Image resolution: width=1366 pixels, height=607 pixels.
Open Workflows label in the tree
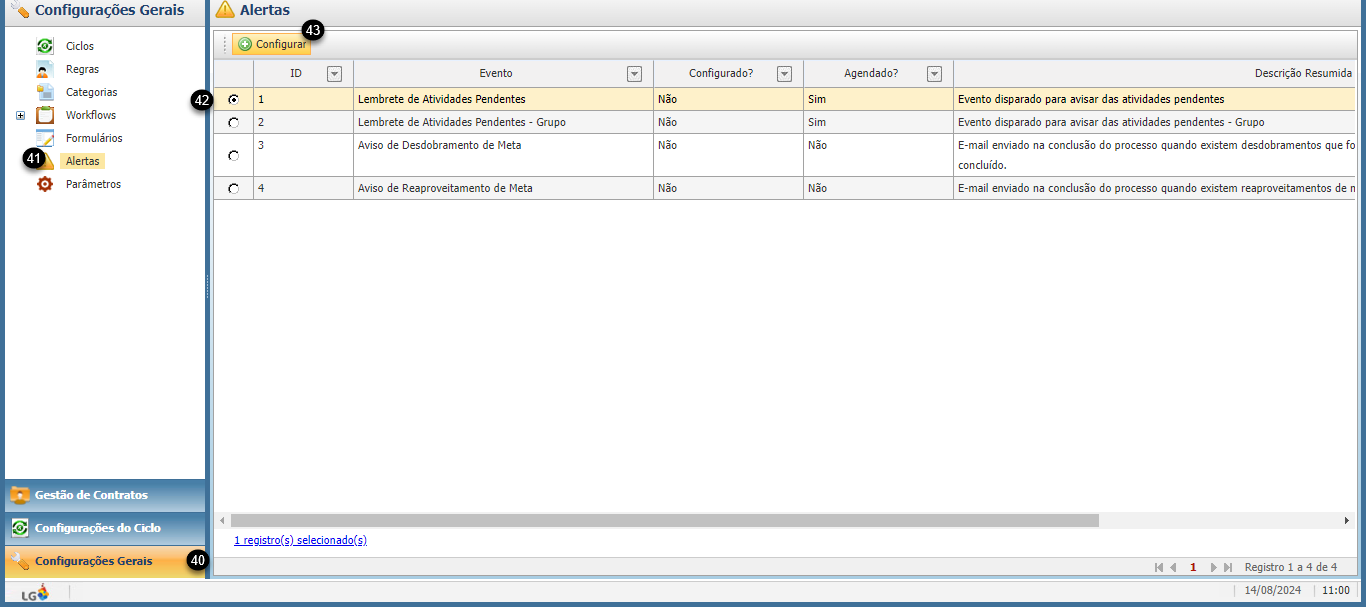(91, 115)
